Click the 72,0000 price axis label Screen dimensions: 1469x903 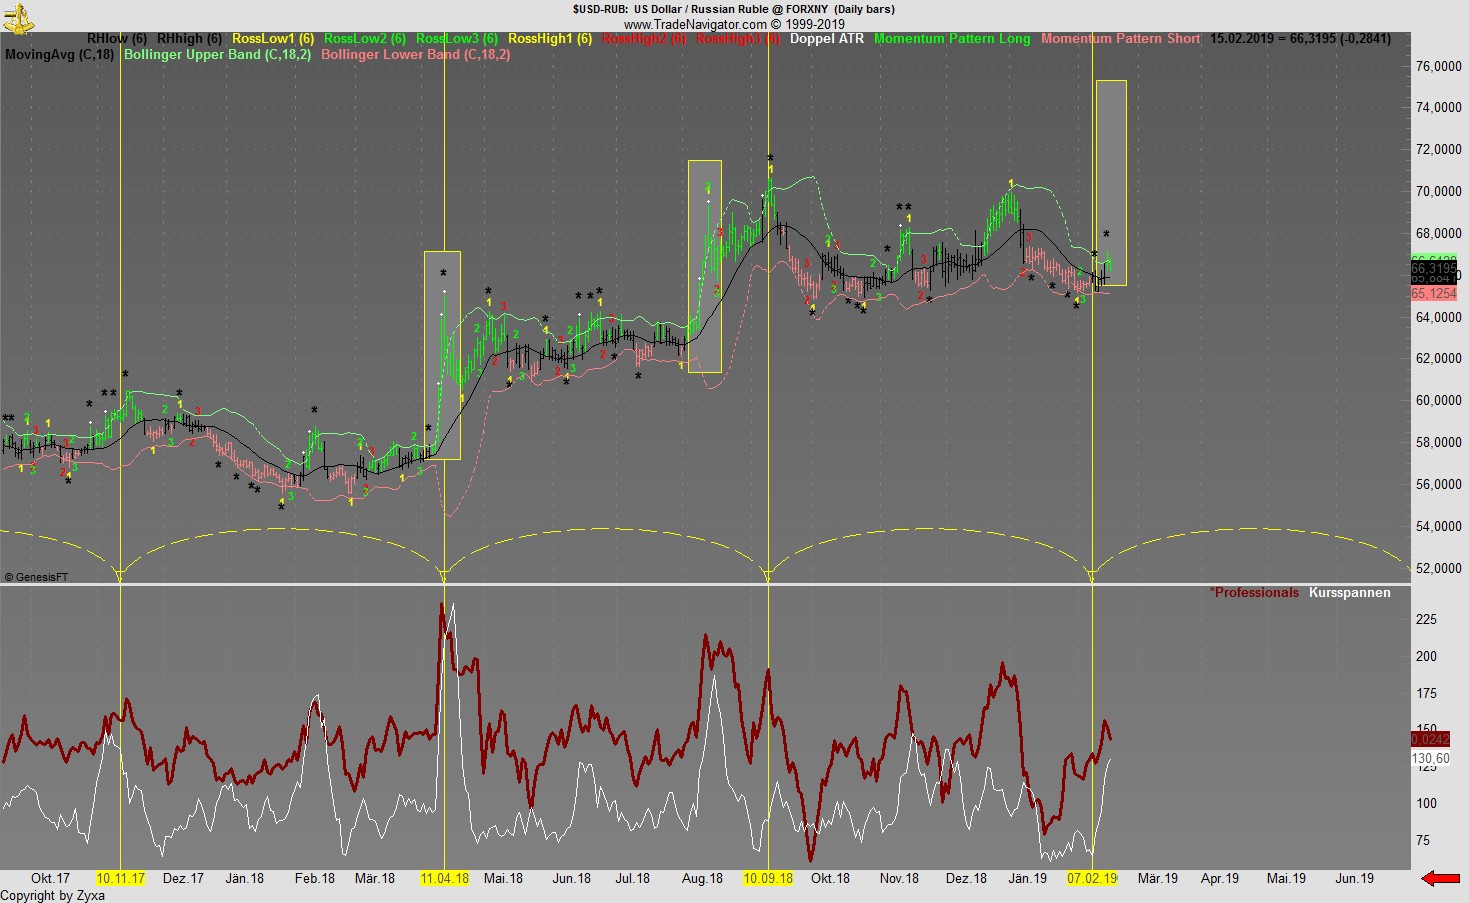[x=1439, y=150]
